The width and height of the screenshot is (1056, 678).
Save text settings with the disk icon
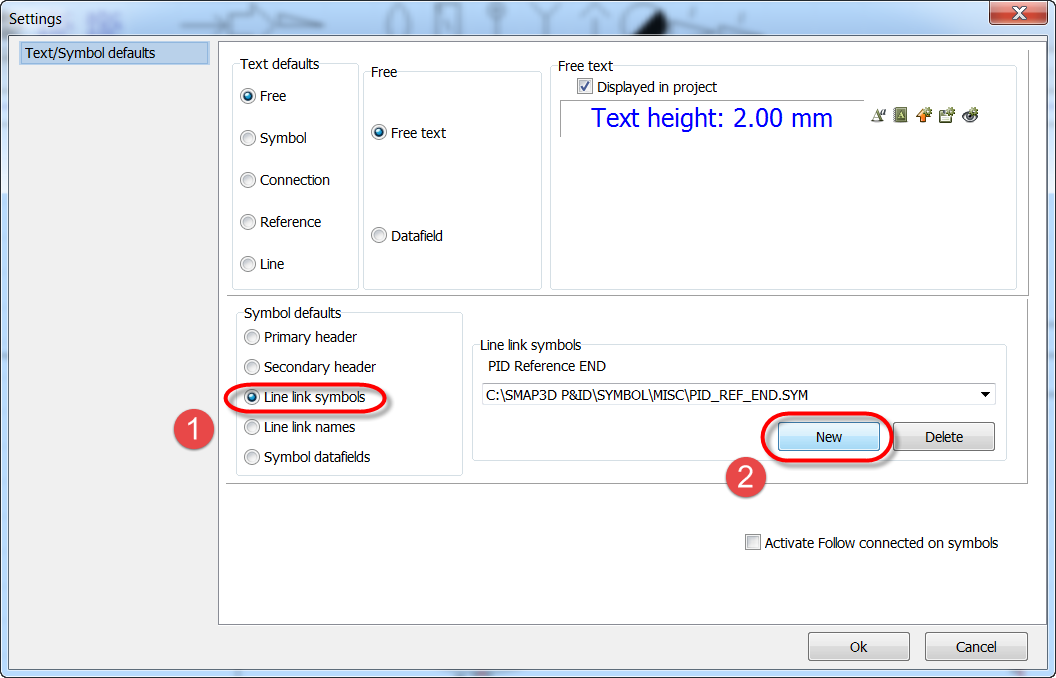(946, 115)
